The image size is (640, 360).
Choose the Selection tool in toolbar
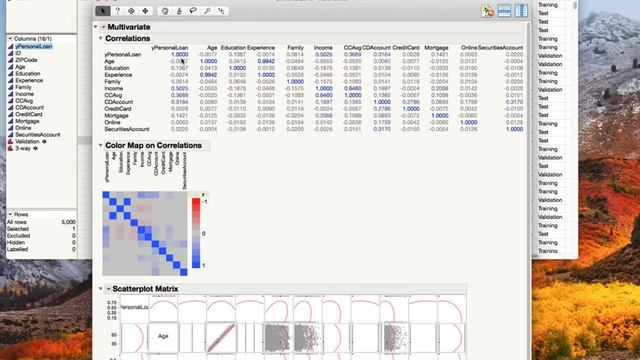tap(131, 11)
